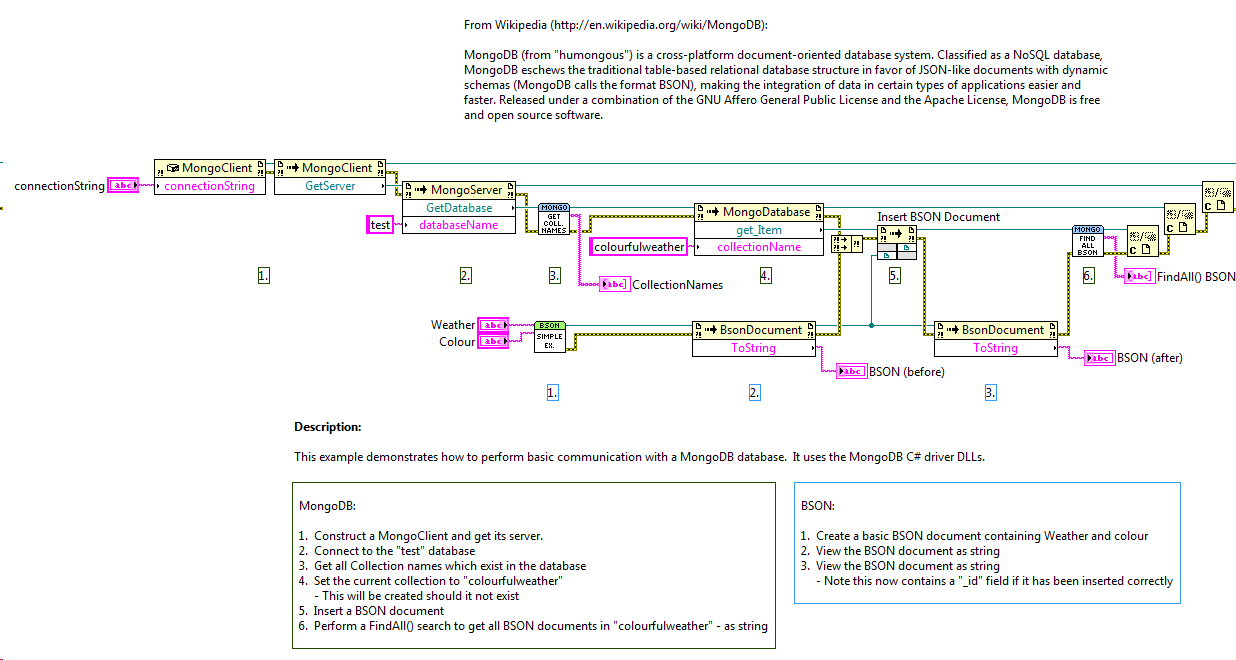Click the MongoDatabase property node header
The height and width of the screenshot is (660, 1236).
tap(759, 212)
